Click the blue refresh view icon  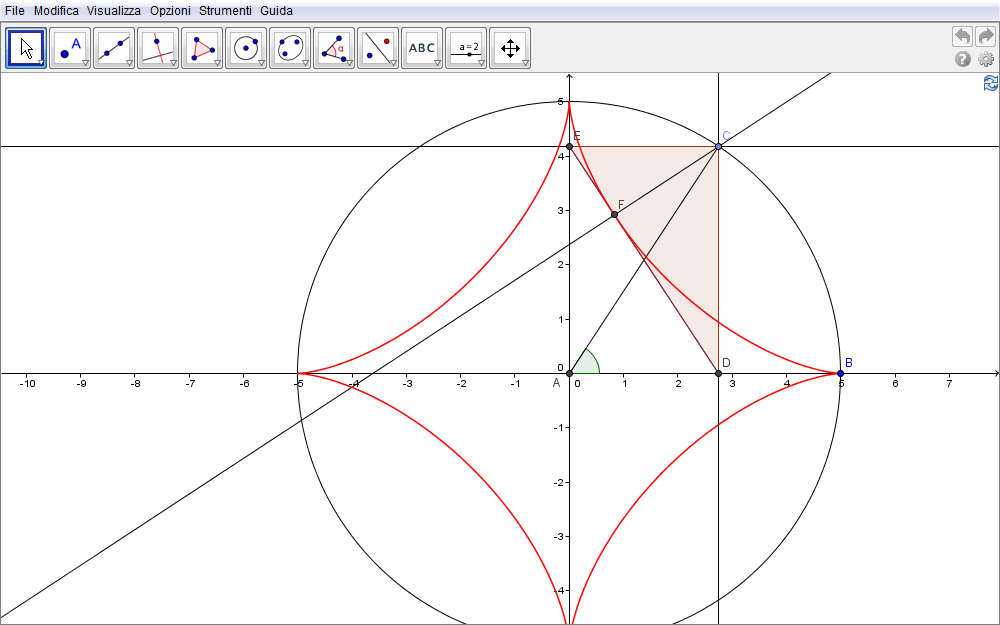point(990,83)
